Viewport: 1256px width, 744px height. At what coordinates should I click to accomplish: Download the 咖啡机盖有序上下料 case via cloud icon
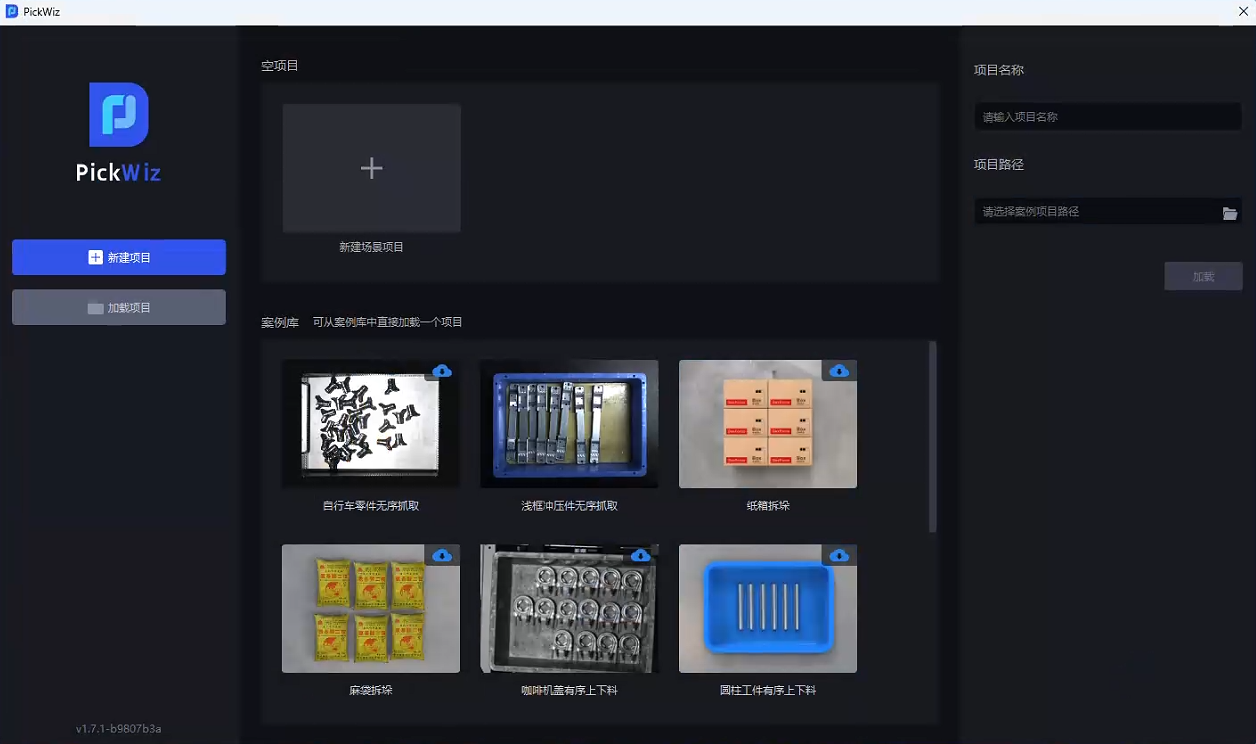point(640,555)
